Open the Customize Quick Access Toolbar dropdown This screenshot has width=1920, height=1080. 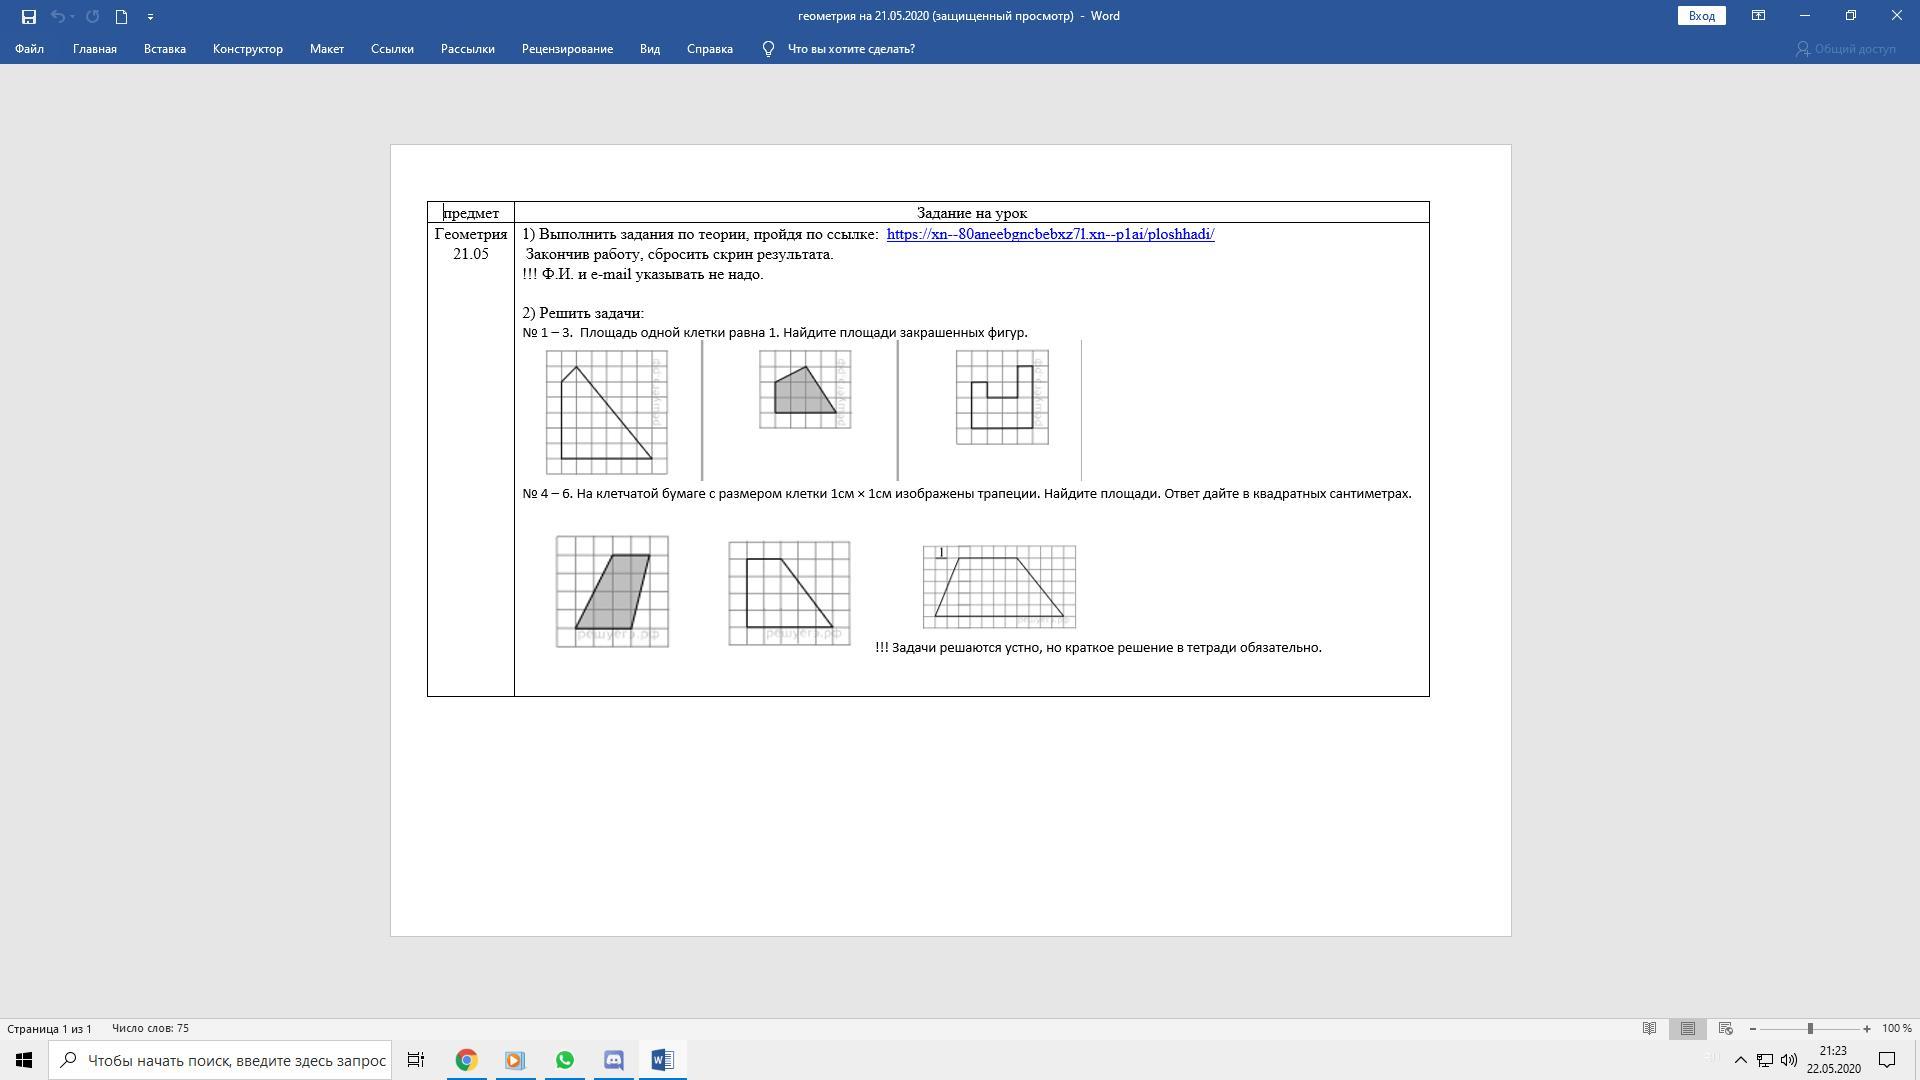tap(150, 16)
